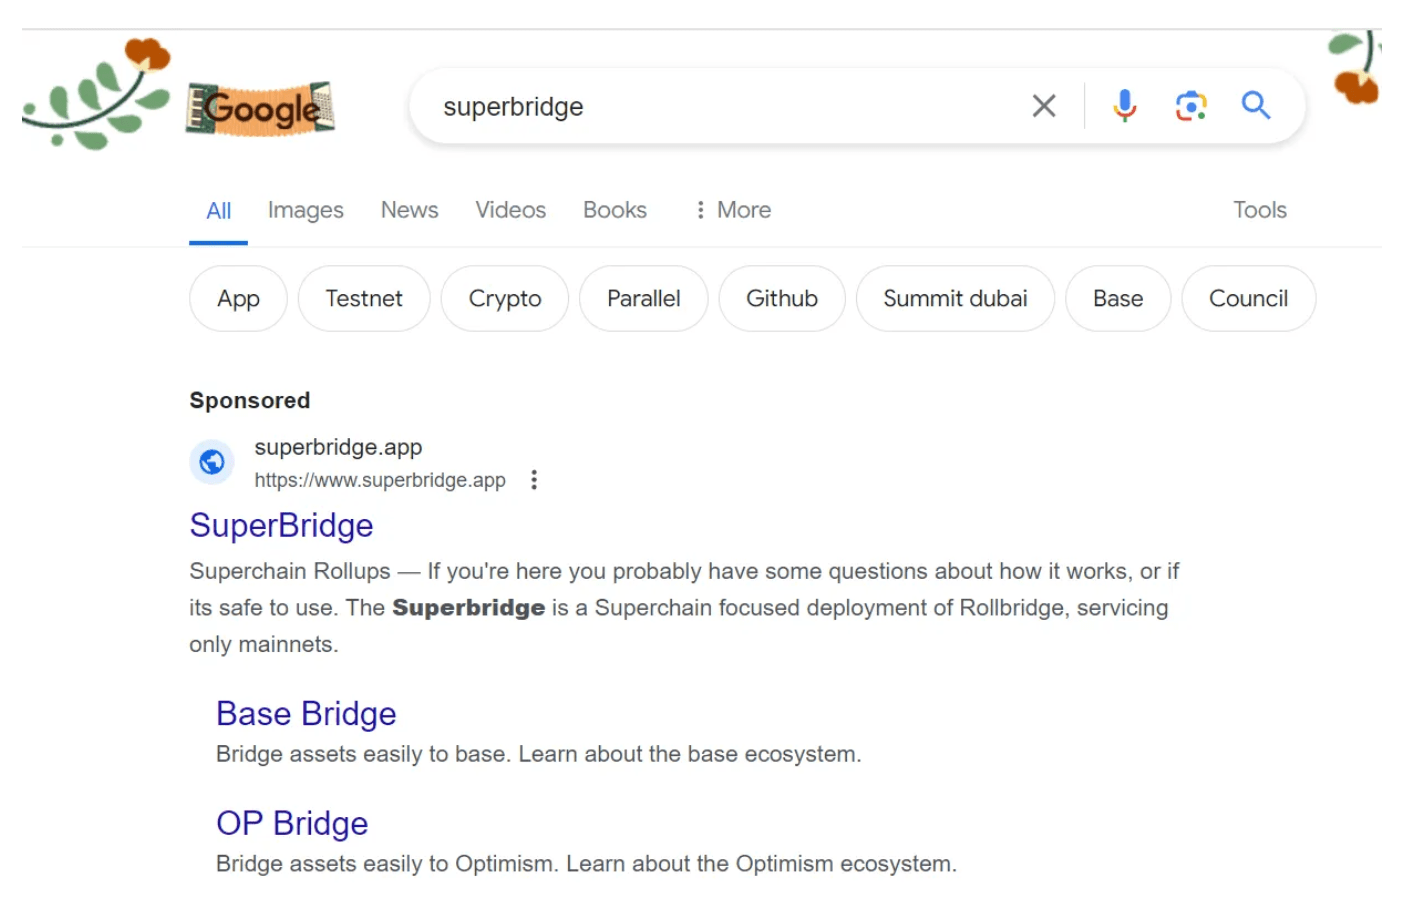The width and height of the screenshot is (1426, 914).
Task: Click the Google doodle logo
Action: click(260, 108)
